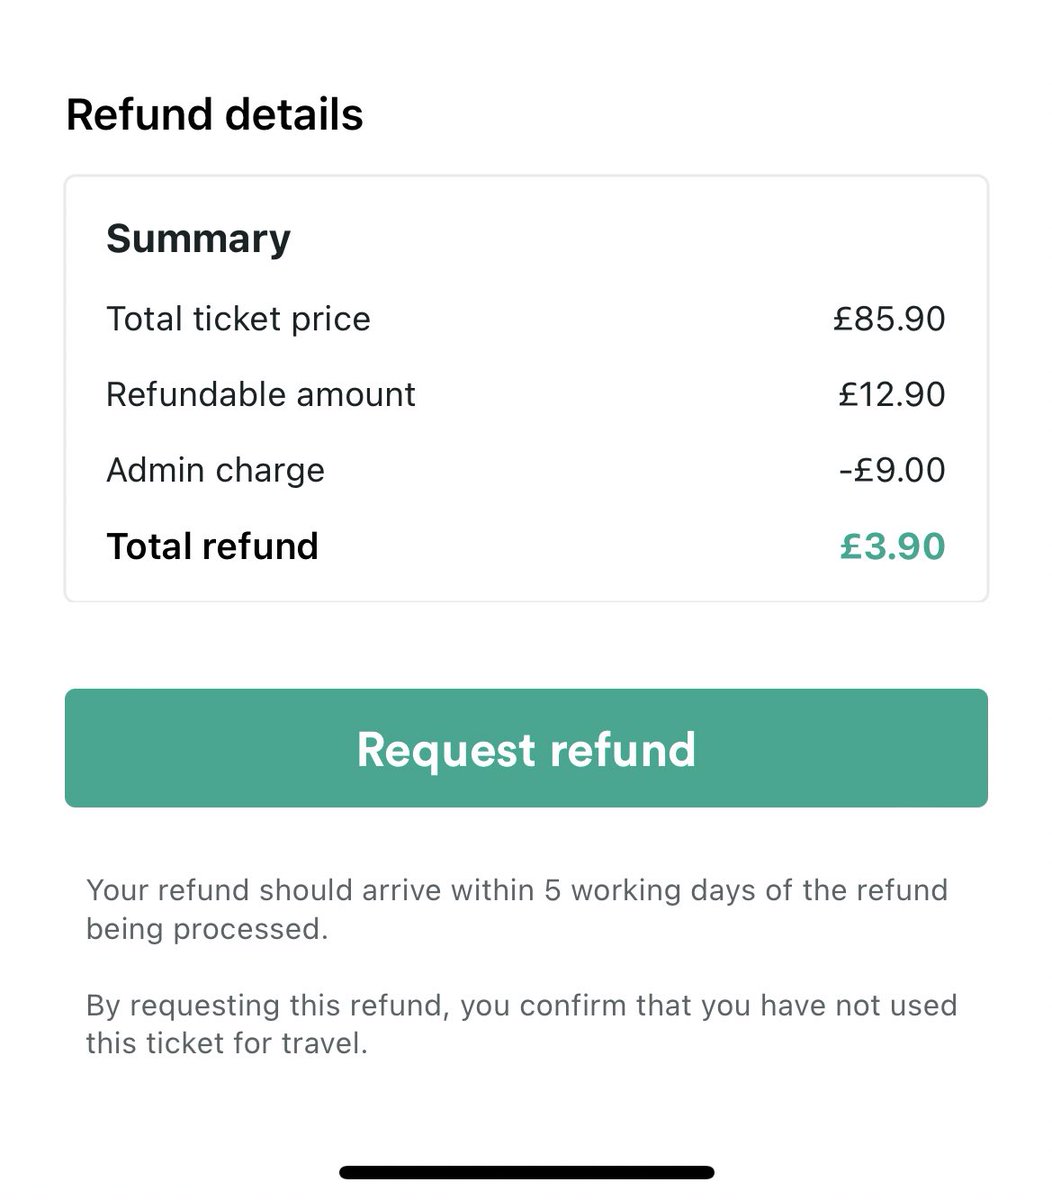Viewport: 1052px width, 1200px height.
Task: Click the ticket not used confirmation text
Action: point(521,1005)
